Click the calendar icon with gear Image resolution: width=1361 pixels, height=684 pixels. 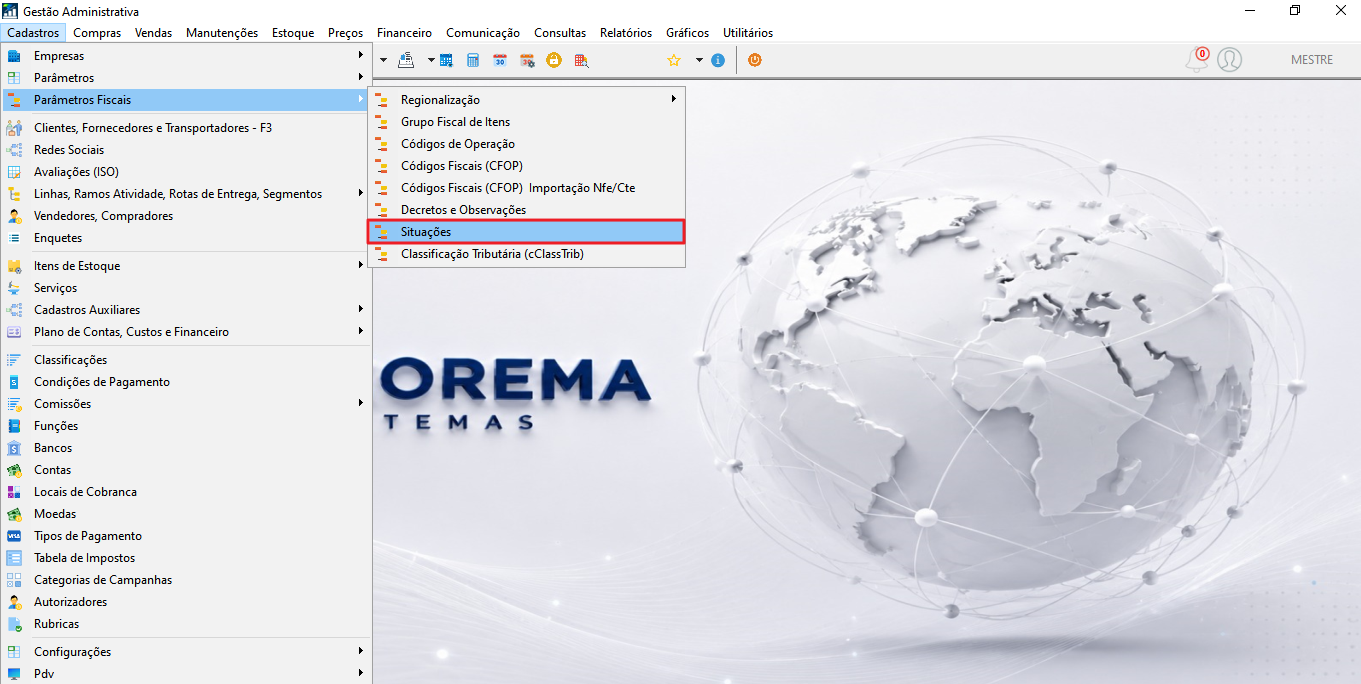[527, 60]
